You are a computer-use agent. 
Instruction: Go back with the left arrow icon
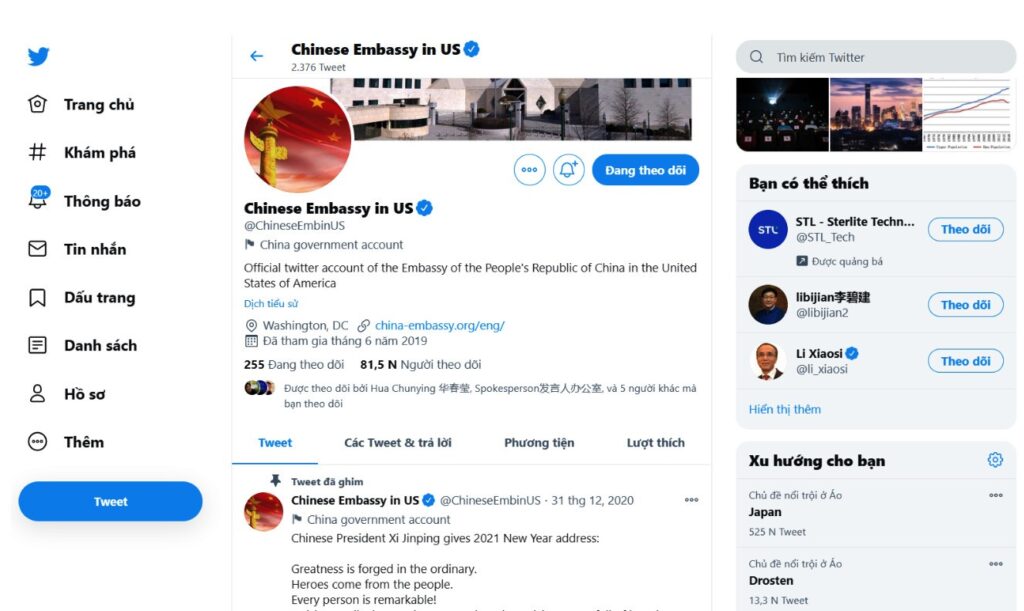click(x=257, y=56)
